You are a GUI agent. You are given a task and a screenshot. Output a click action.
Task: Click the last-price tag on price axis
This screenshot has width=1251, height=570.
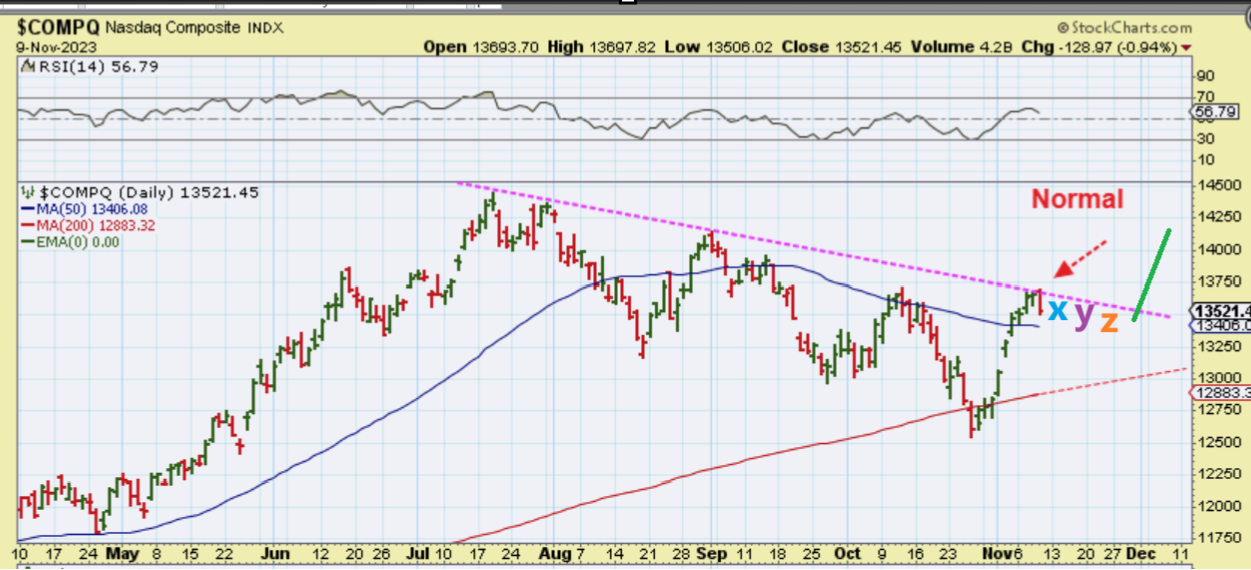[x=1220, y=311]
